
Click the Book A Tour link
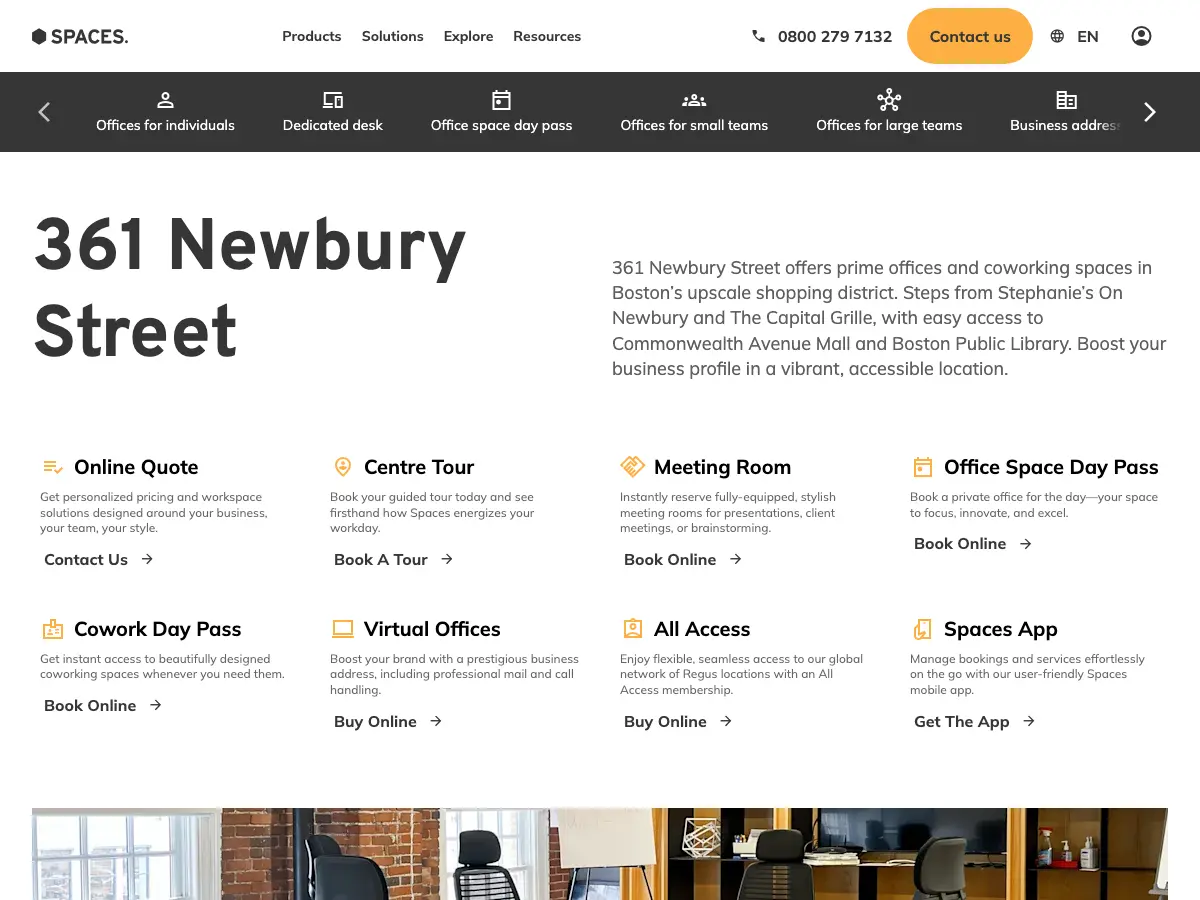click(x=394, y=560)
